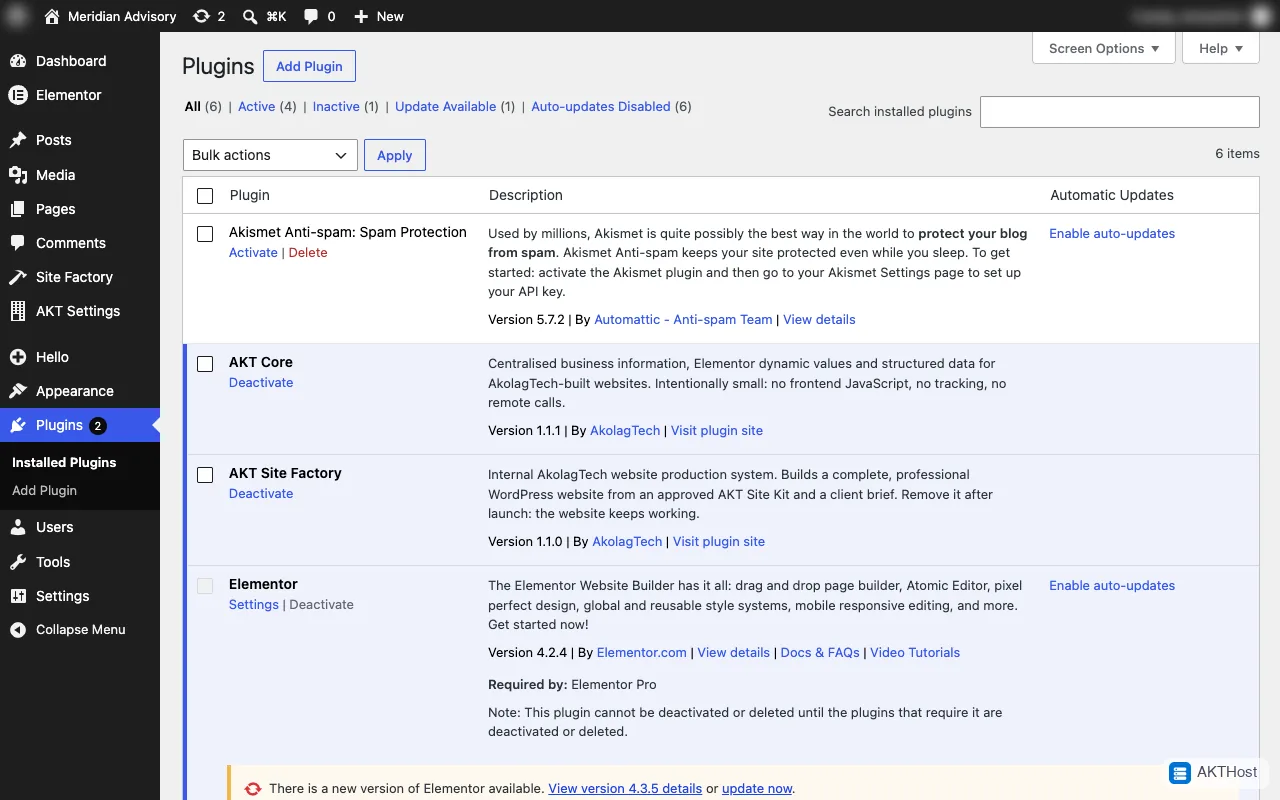Expand the Screen Options panel

pyautogui.click(x=1104, y=48)
